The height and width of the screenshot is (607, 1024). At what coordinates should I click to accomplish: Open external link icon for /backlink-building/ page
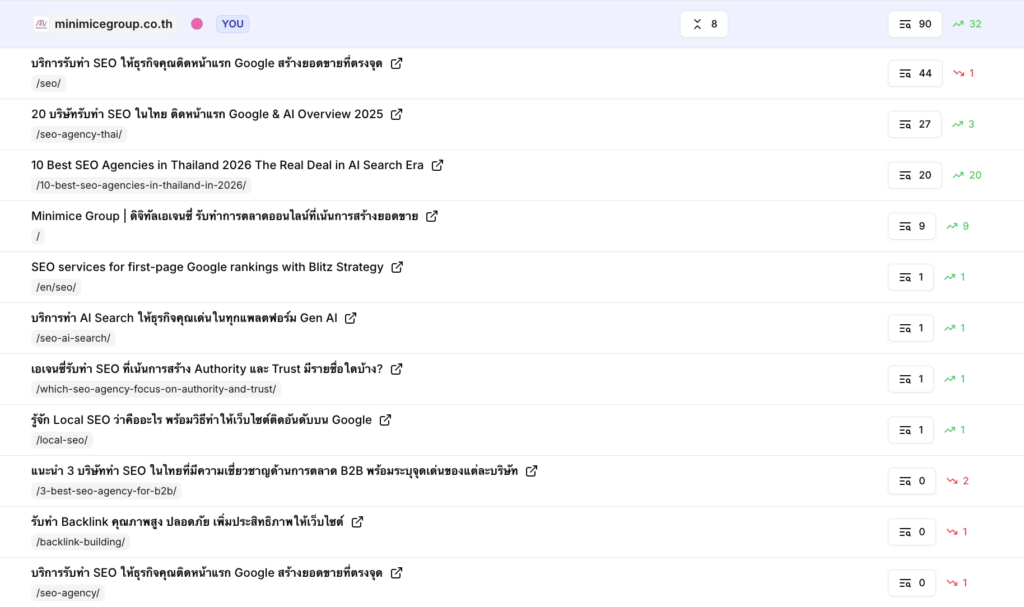pyautogui.click(x=357, y=522)
